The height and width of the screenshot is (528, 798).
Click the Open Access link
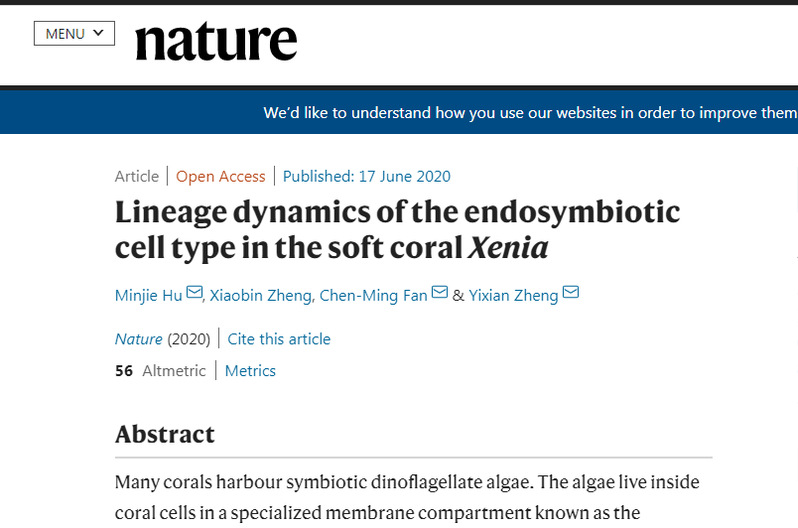click(x=221, y=176)
